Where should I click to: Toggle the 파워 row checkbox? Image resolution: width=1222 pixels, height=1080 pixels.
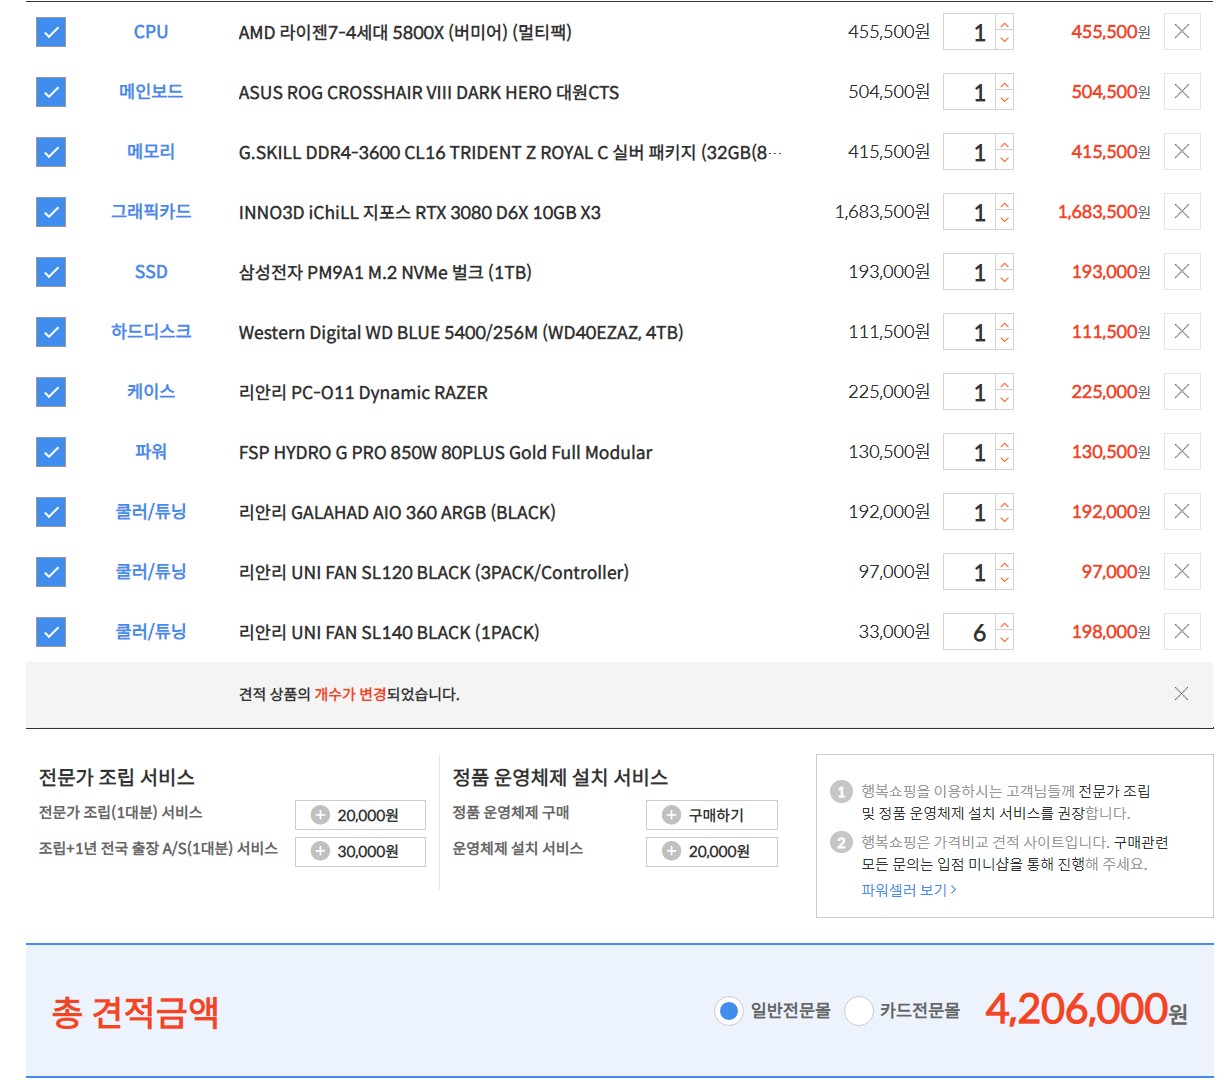tap(51, 452)
